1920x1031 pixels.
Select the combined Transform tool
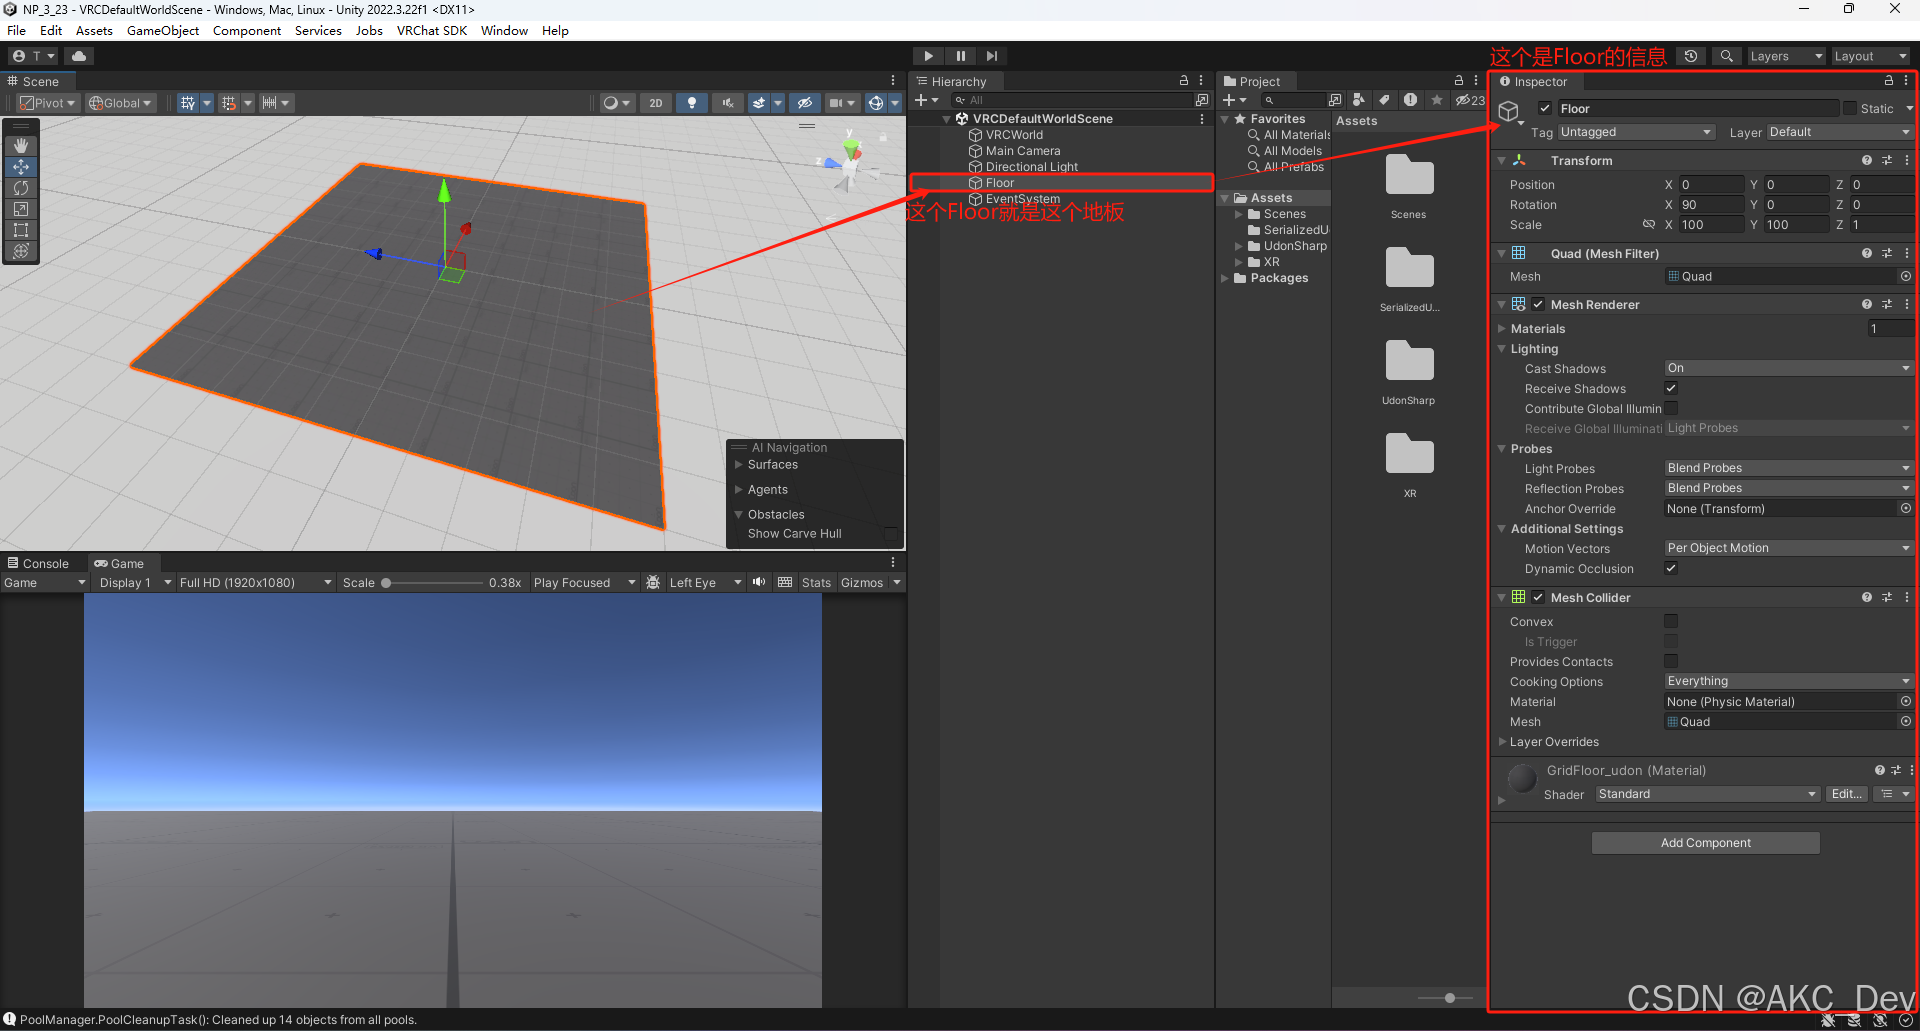[x=21, y=251]
